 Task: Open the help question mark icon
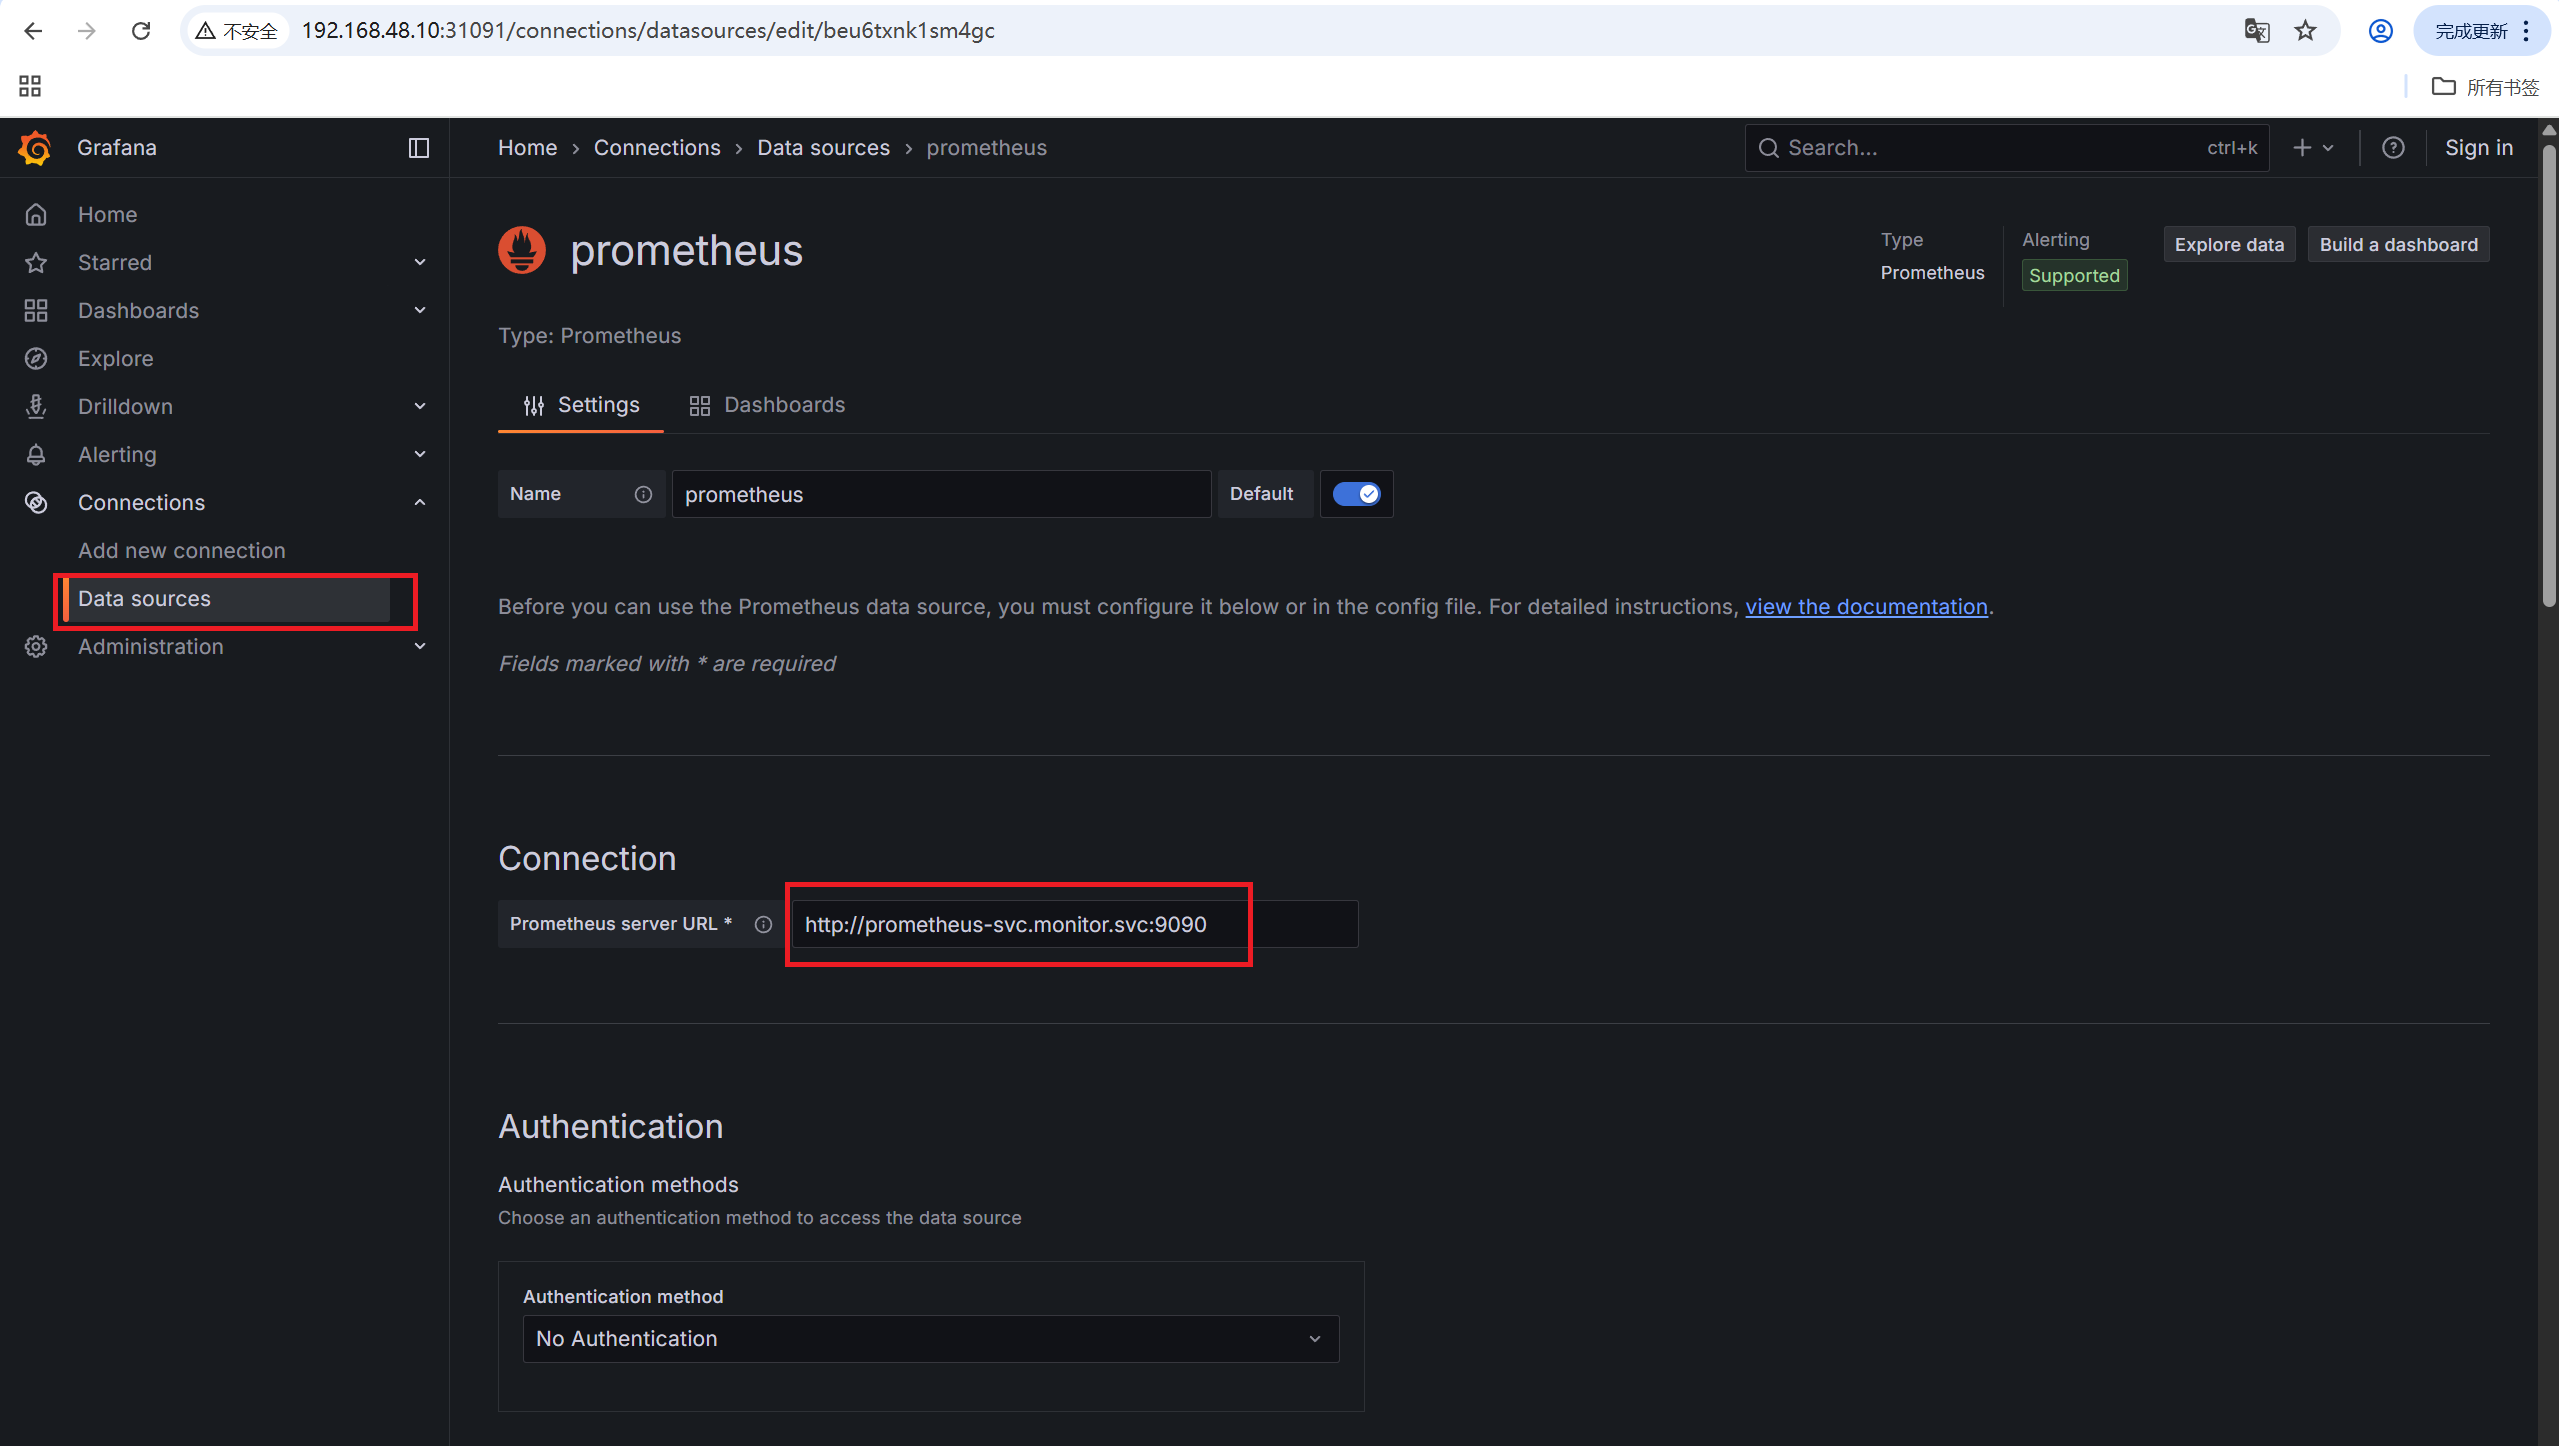[x=2392, y=148]
